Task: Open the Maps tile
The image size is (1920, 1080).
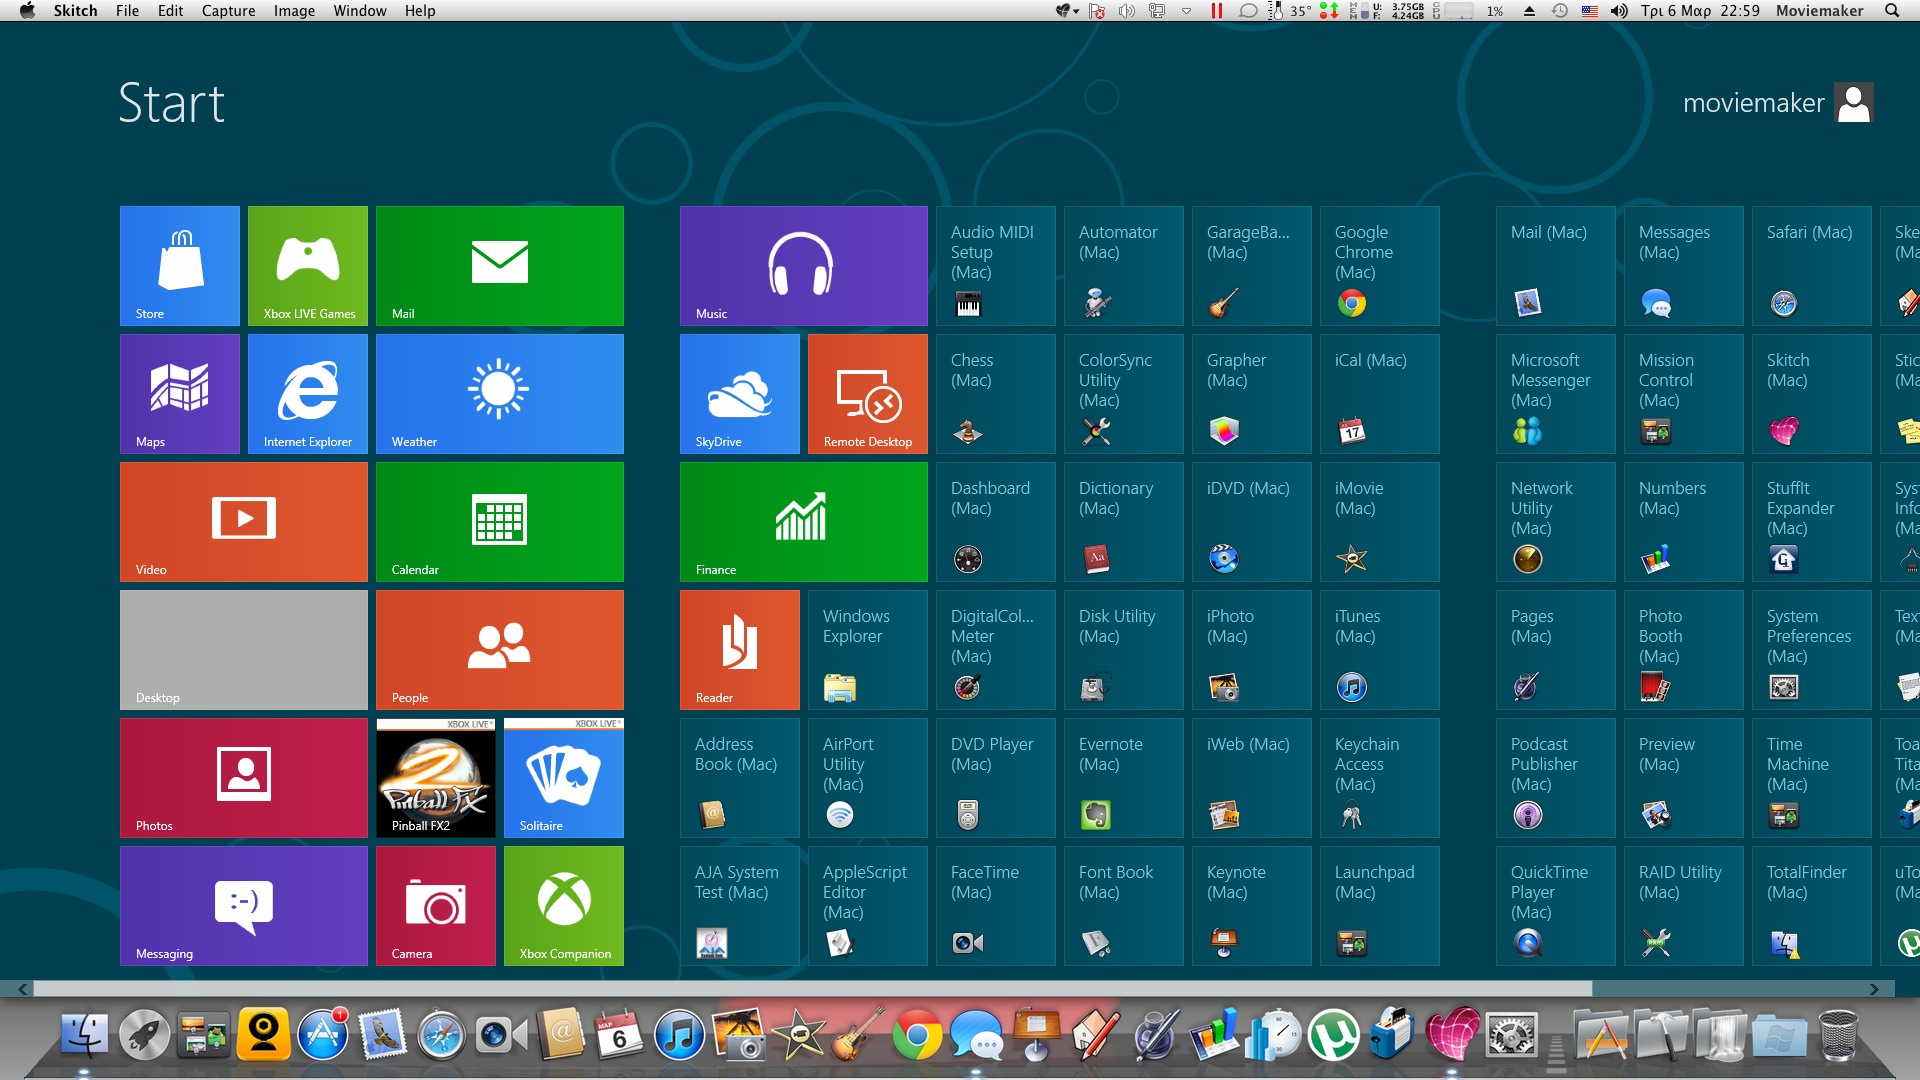Action: [x=180, y=394]
